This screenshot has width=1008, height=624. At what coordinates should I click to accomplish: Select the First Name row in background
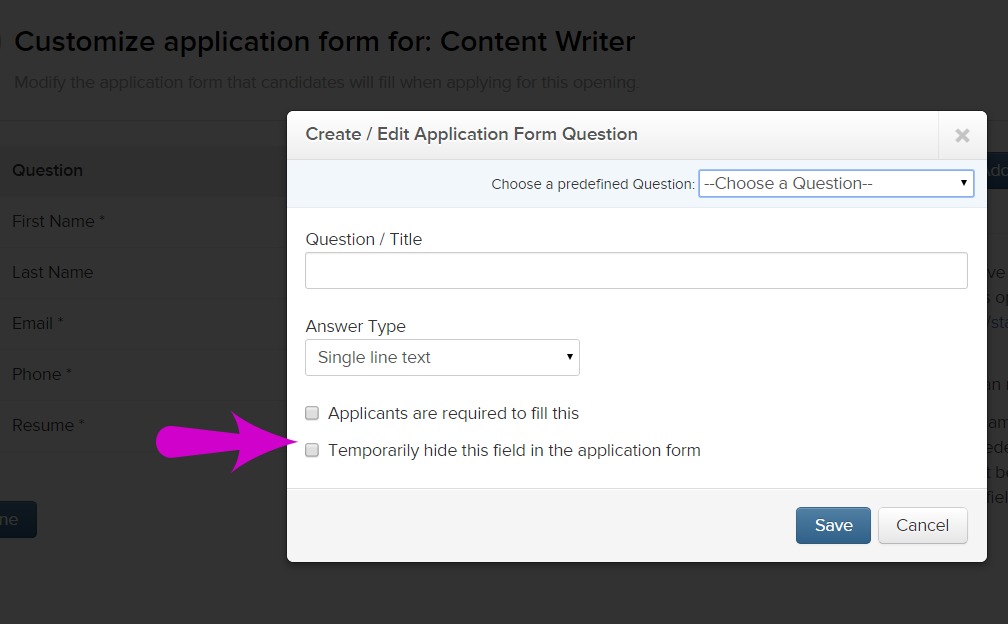tap(143, 221)
